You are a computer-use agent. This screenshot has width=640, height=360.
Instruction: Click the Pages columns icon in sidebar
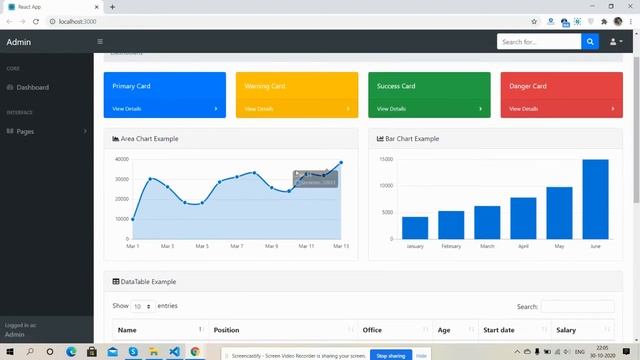(x=10, y=131)
